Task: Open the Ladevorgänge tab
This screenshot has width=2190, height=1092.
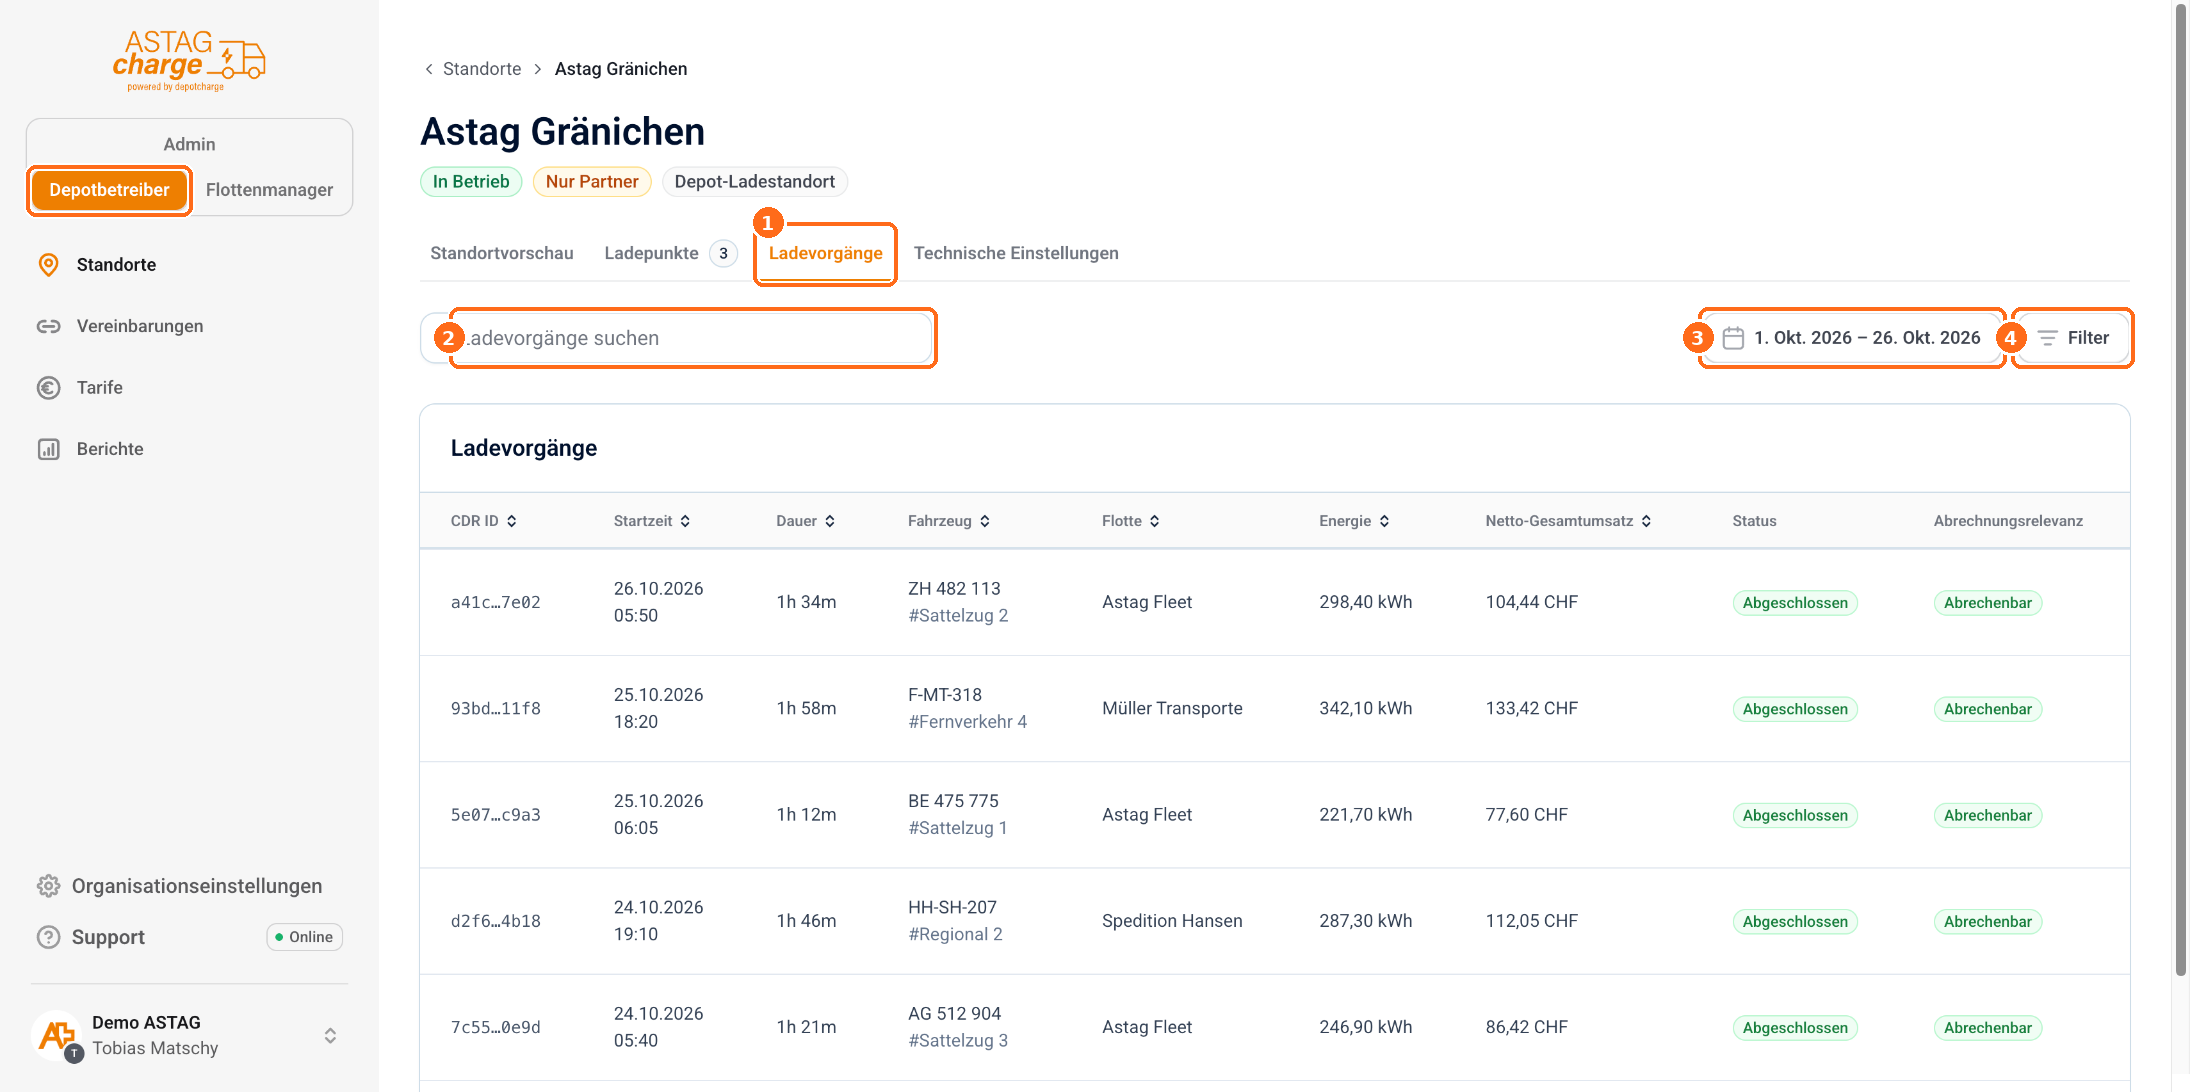Action: 826,253
